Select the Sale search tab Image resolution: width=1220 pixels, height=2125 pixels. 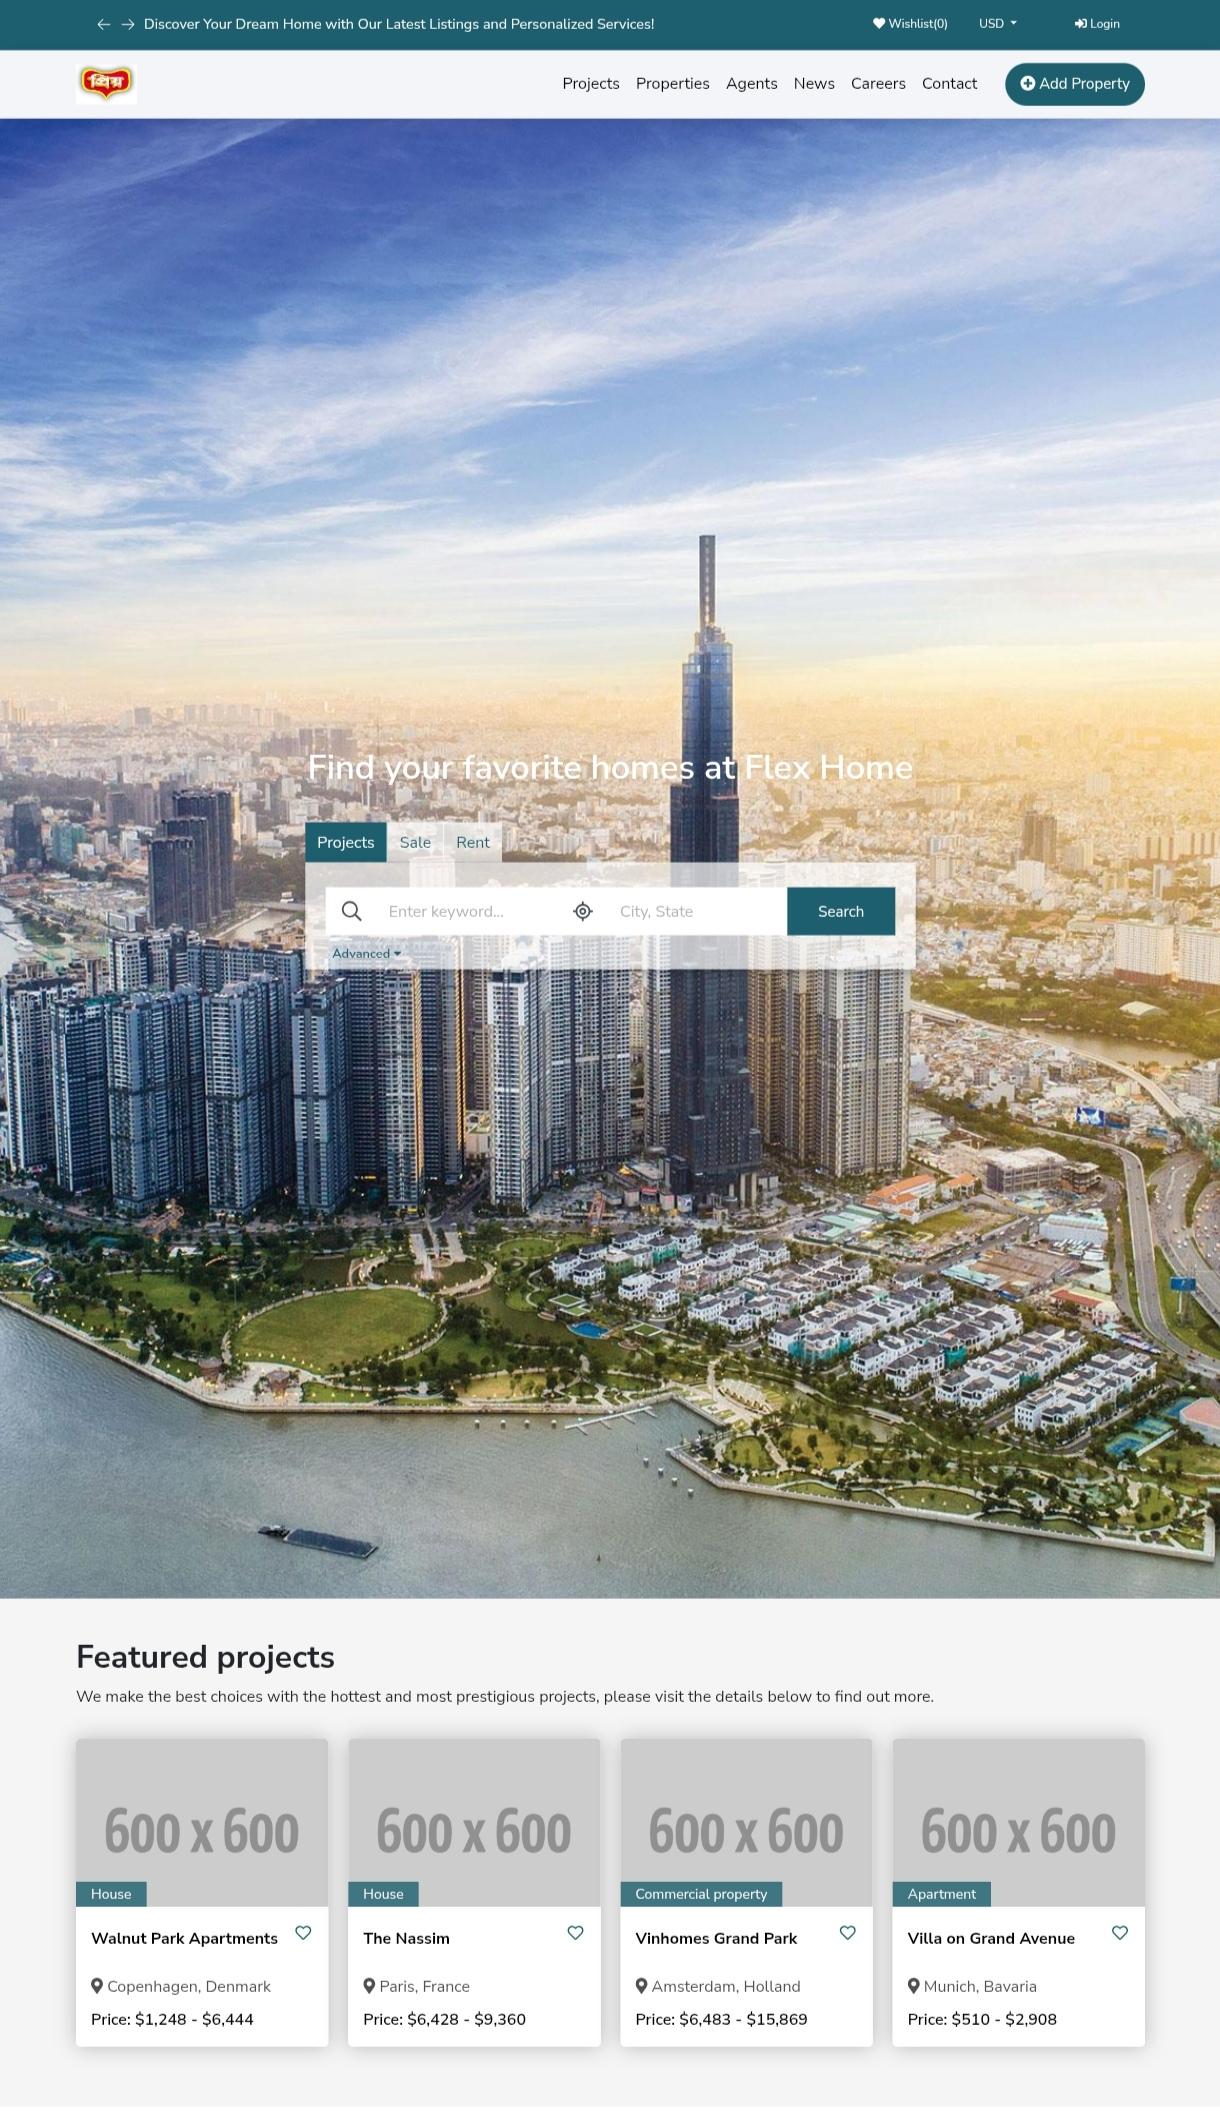point(415,842)
